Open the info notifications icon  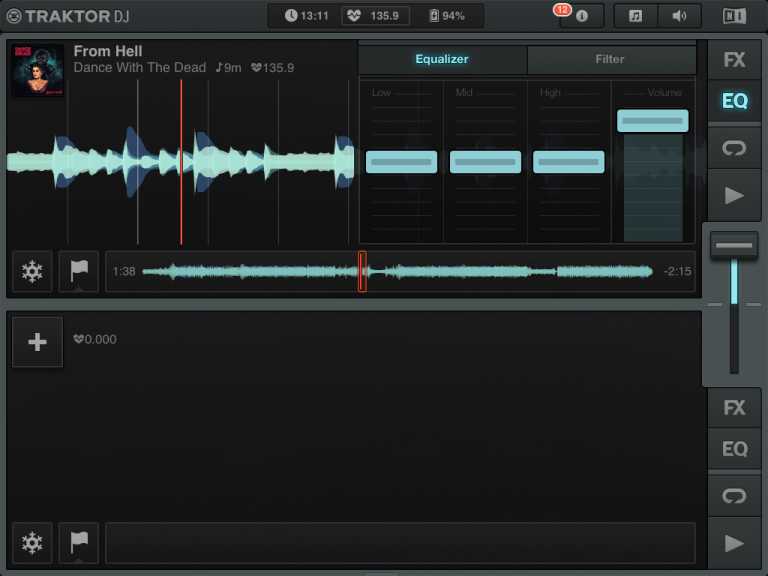point(582,16)
